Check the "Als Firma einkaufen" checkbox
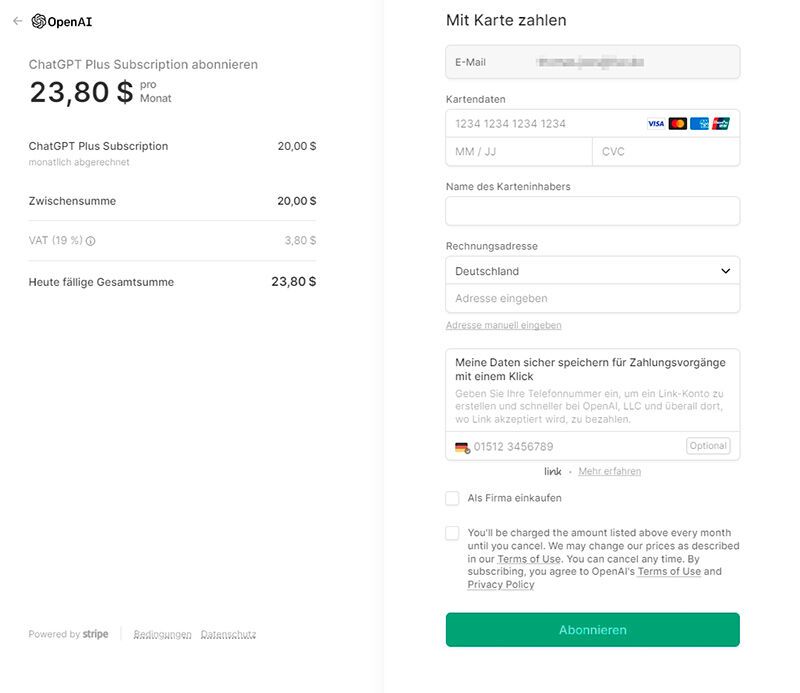This screenshot has height=693, width=800. tap(452, 498)
